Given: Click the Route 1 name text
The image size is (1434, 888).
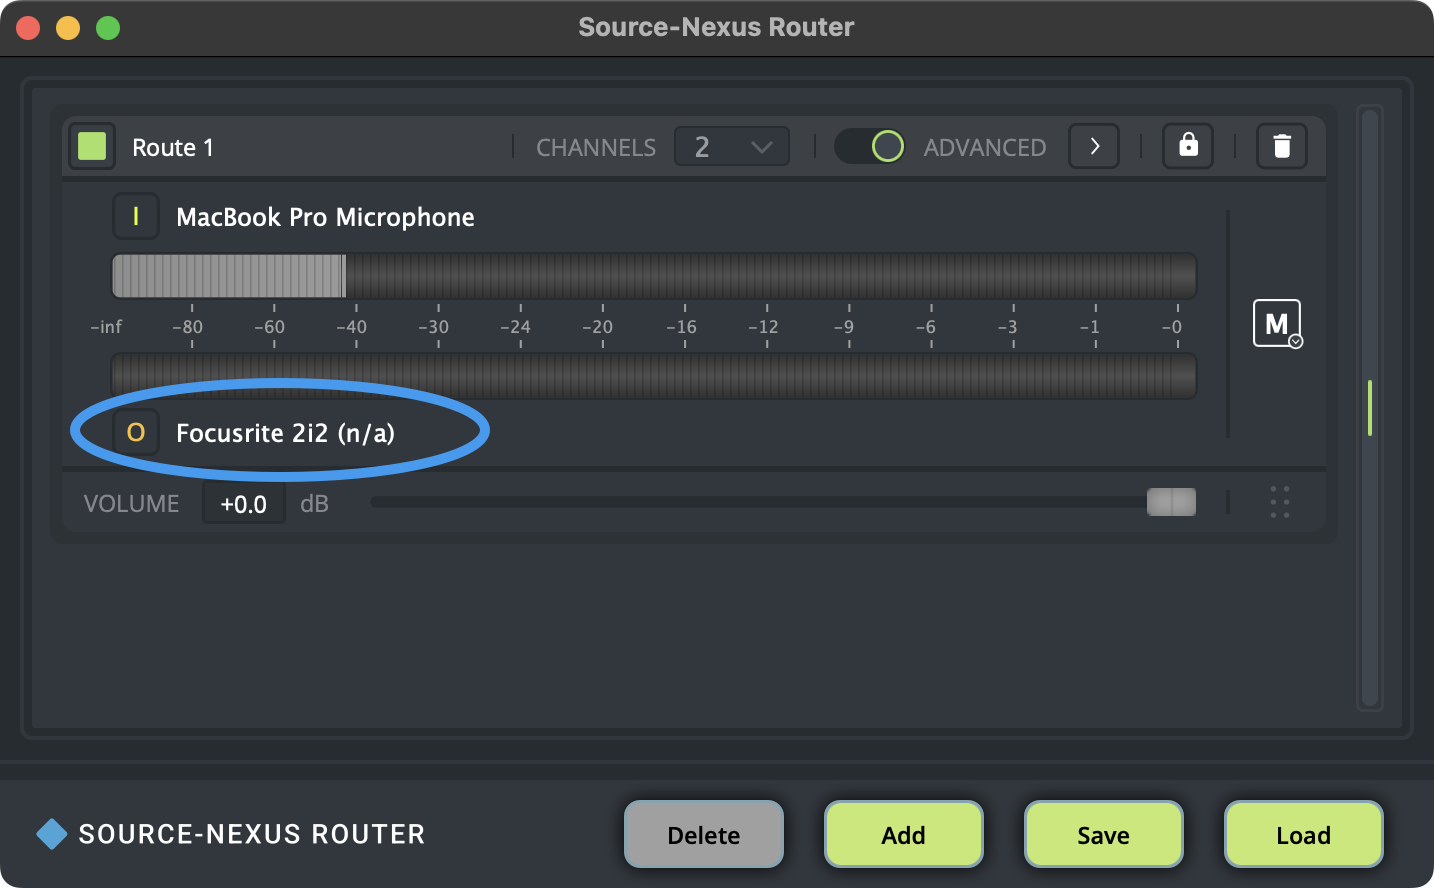Looking at the screenshot, I should click(x=173, y=148).
